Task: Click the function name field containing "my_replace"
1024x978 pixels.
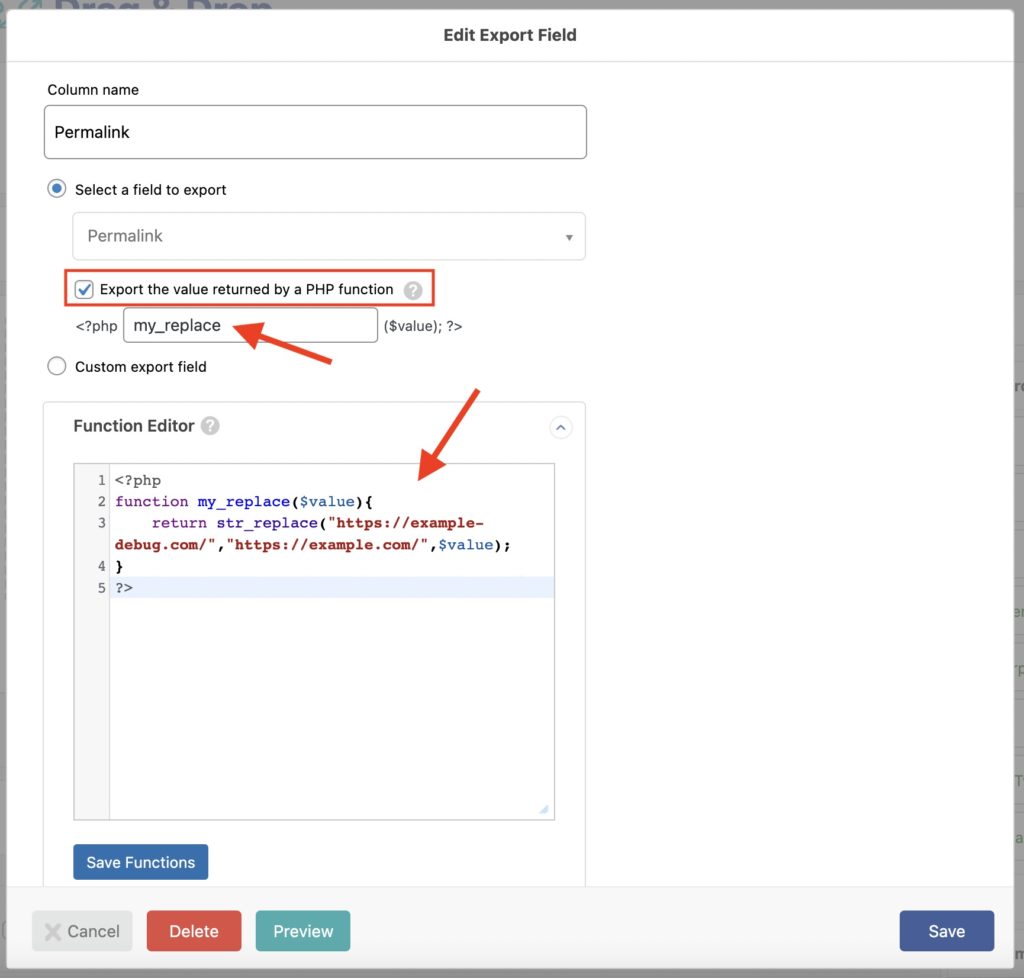Action: coord(250,325)
